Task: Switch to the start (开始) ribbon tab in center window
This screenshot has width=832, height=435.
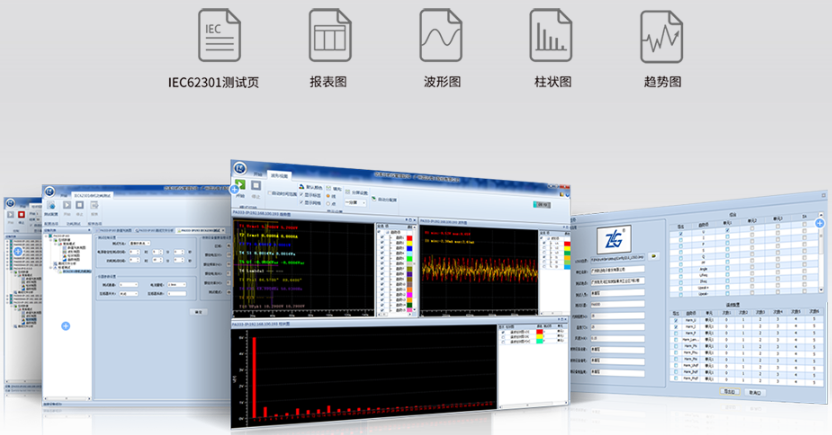Action: click(x=258, y=173)
